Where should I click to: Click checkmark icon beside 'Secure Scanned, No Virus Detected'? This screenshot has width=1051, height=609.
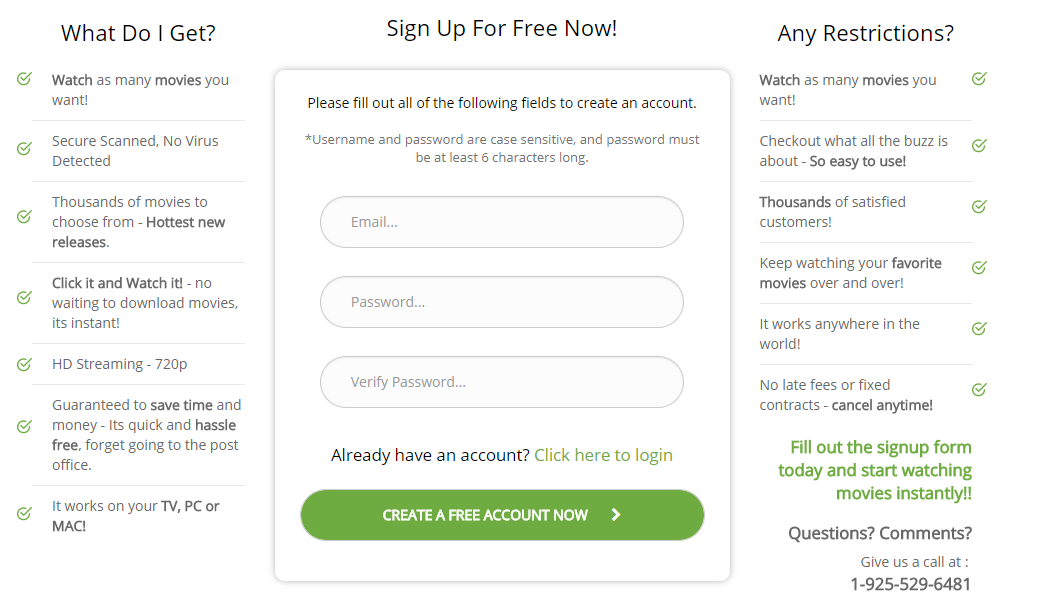coord(24,148)
